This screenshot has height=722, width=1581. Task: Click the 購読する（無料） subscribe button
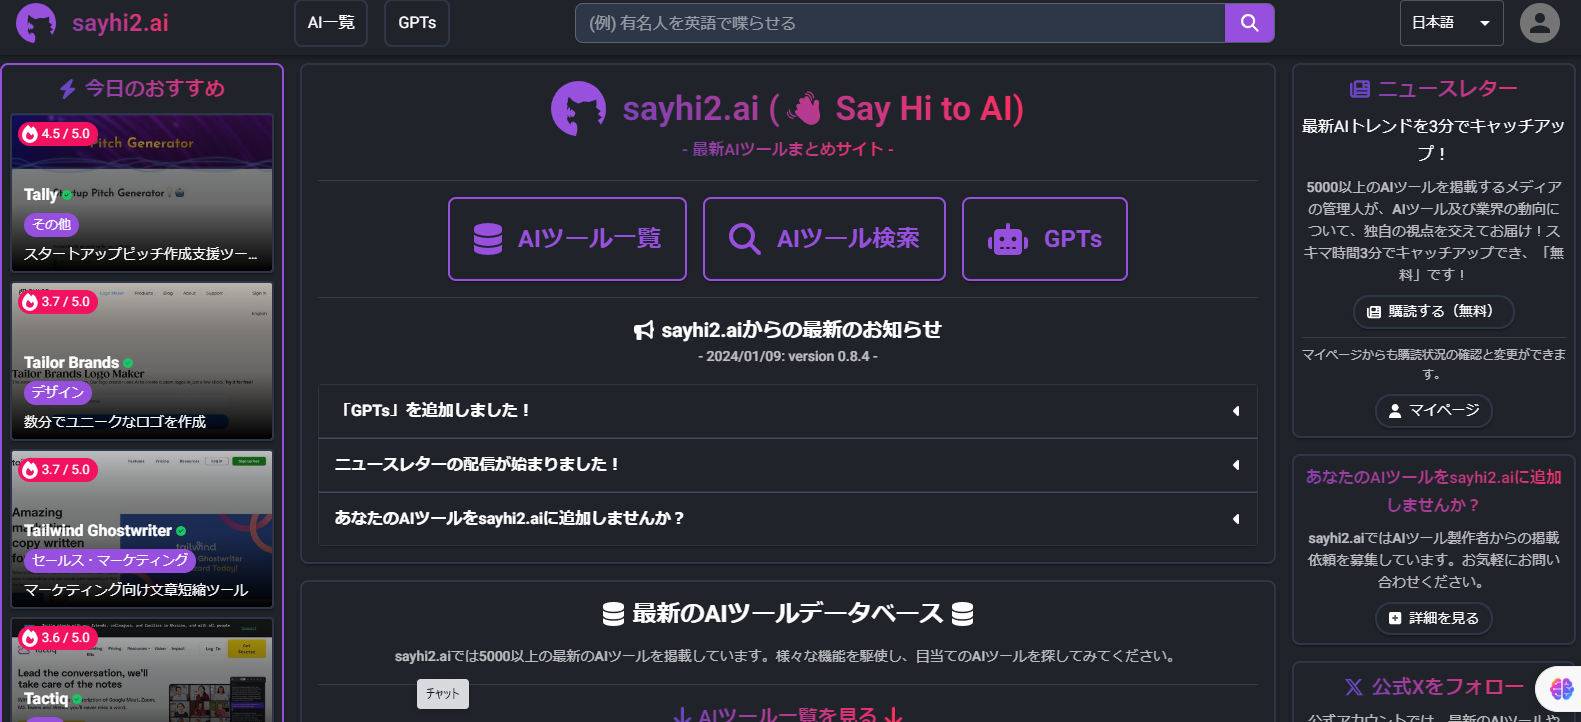(1433, 312)
